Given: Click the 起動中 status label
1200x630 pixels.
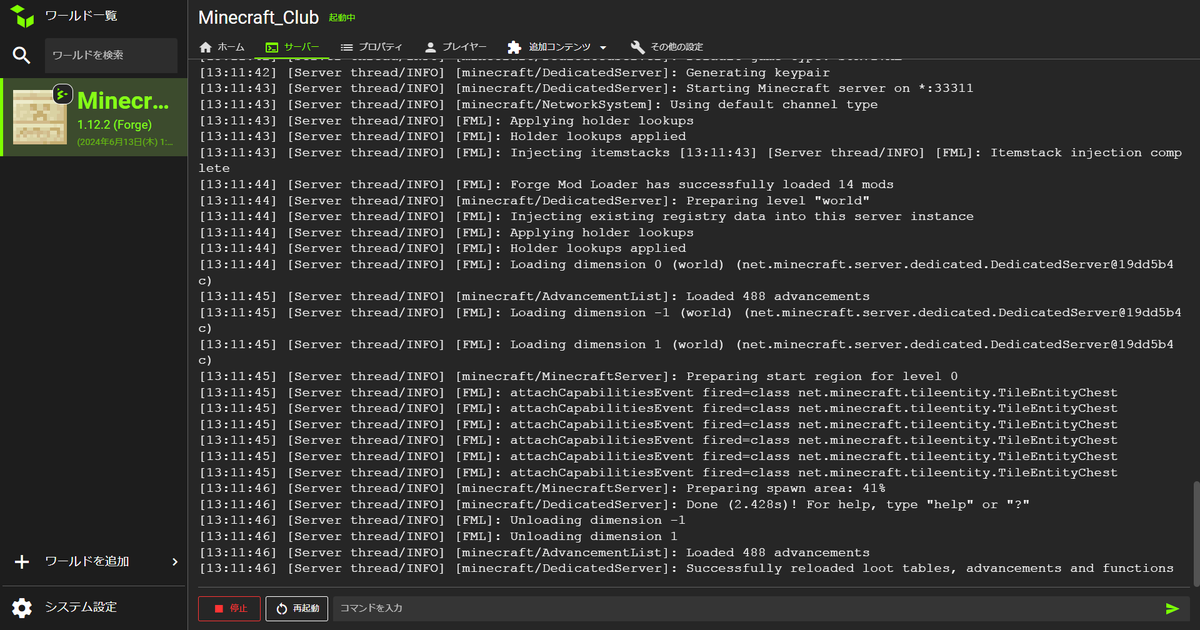Looking at the screenshot, I should pos(342,18).
